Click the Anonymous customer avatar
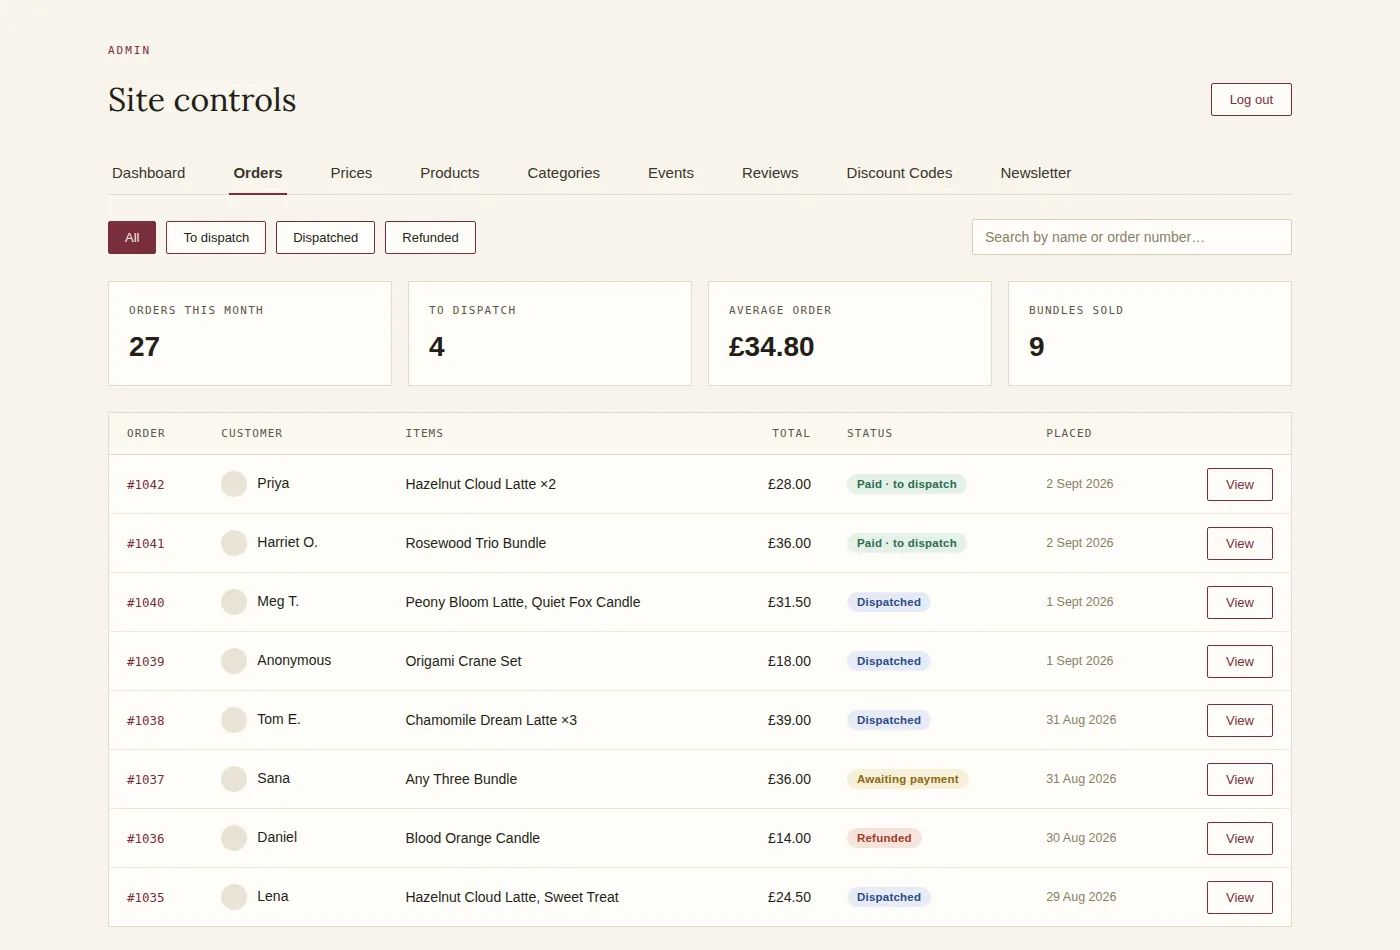This screenshot has height=950, width=1400. point(234,661)
